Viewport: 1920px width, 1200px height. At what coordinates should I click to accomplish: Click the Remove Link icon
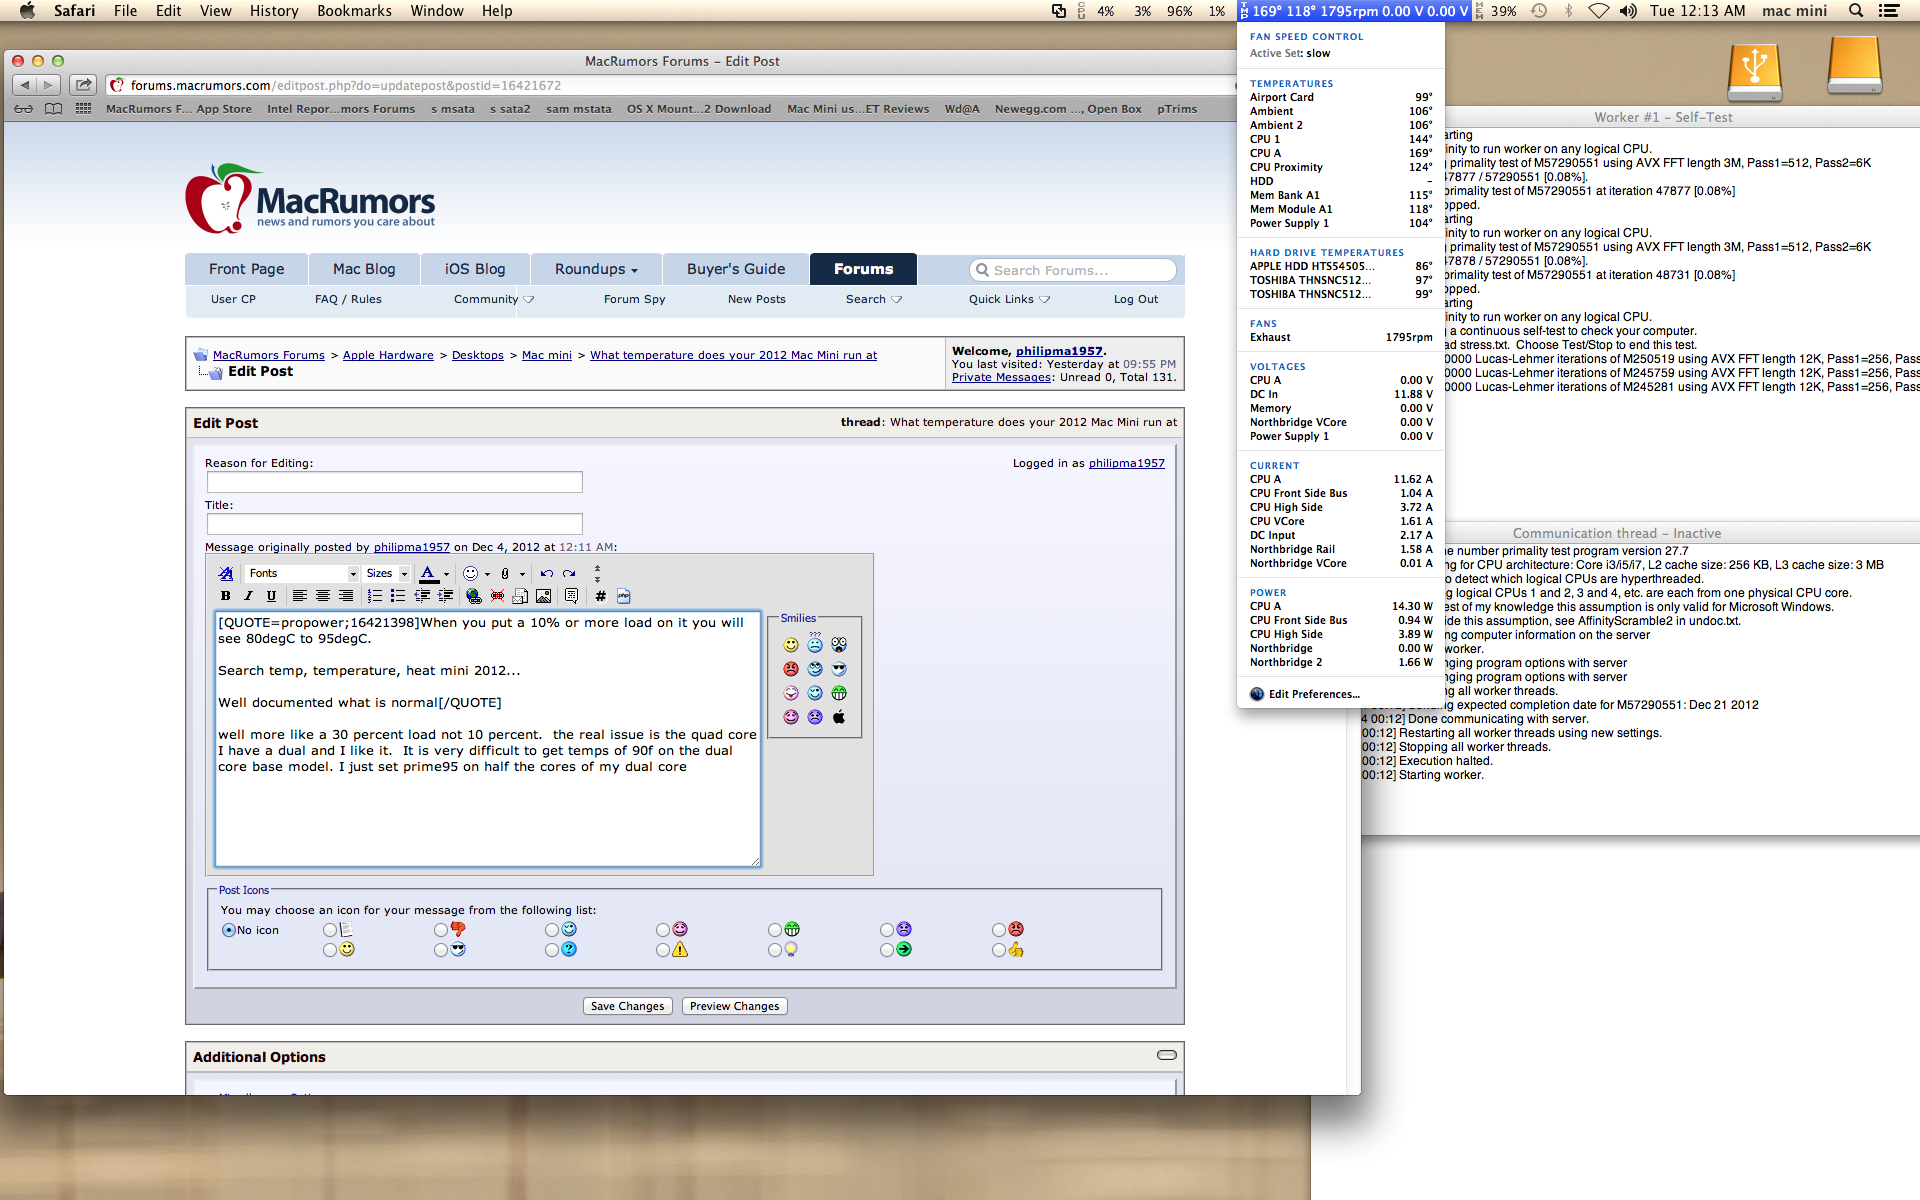[497, 596]
